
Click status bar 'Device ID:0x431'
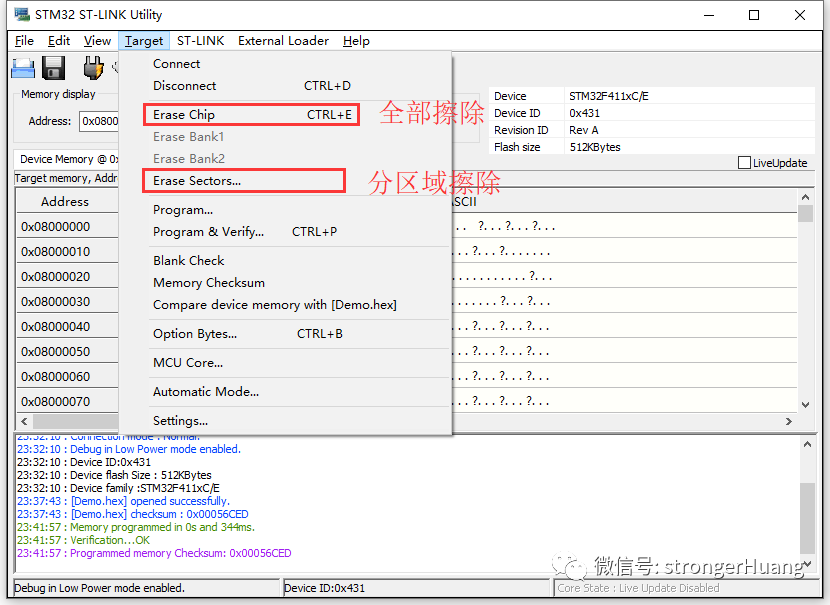pyautogui.click(x=324, y=588)
